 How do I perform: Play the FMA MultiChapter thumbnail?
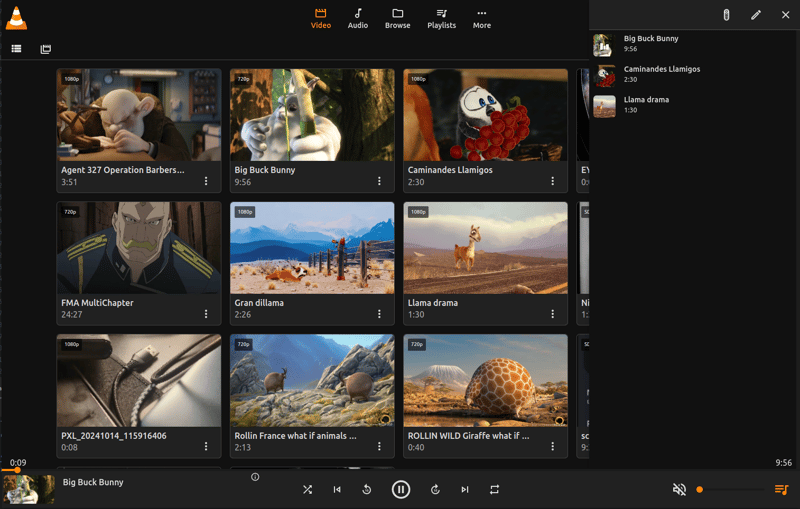[x=139, y=248]
